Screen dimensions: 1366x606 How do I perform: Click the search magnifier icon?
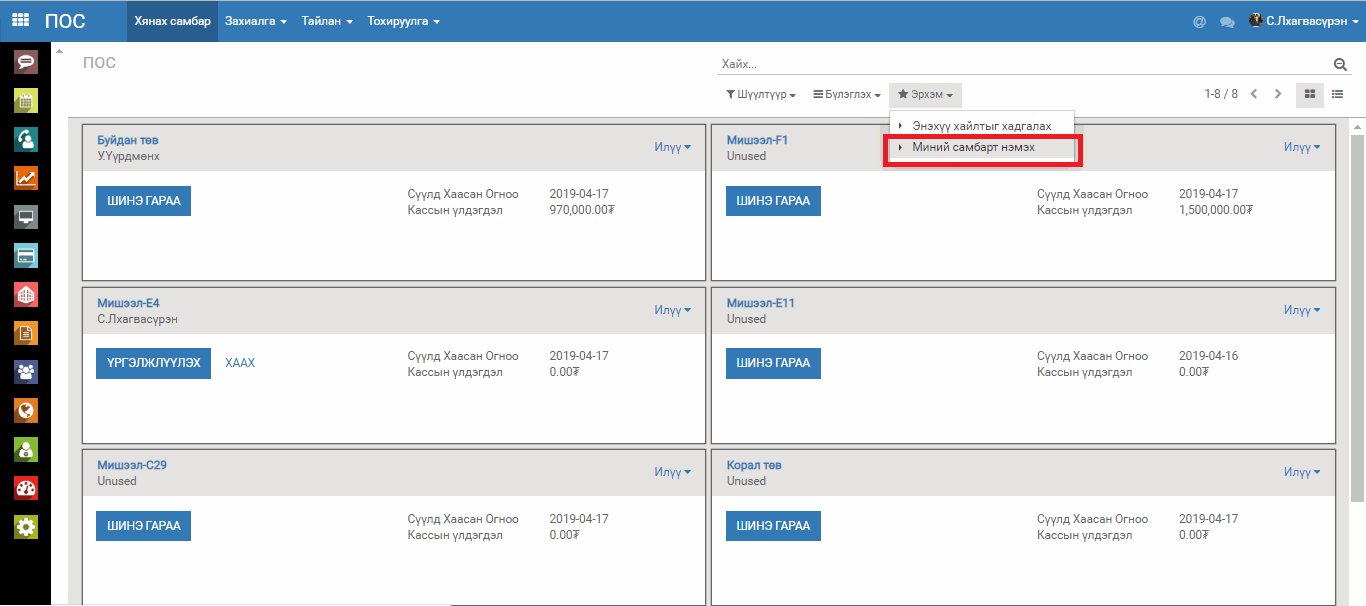pos(1340,64)
